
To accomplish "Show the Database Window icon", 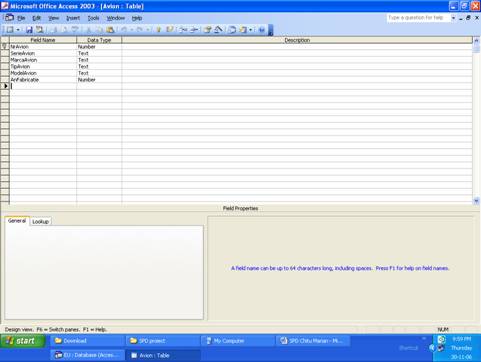I will (x=232, y=30).
